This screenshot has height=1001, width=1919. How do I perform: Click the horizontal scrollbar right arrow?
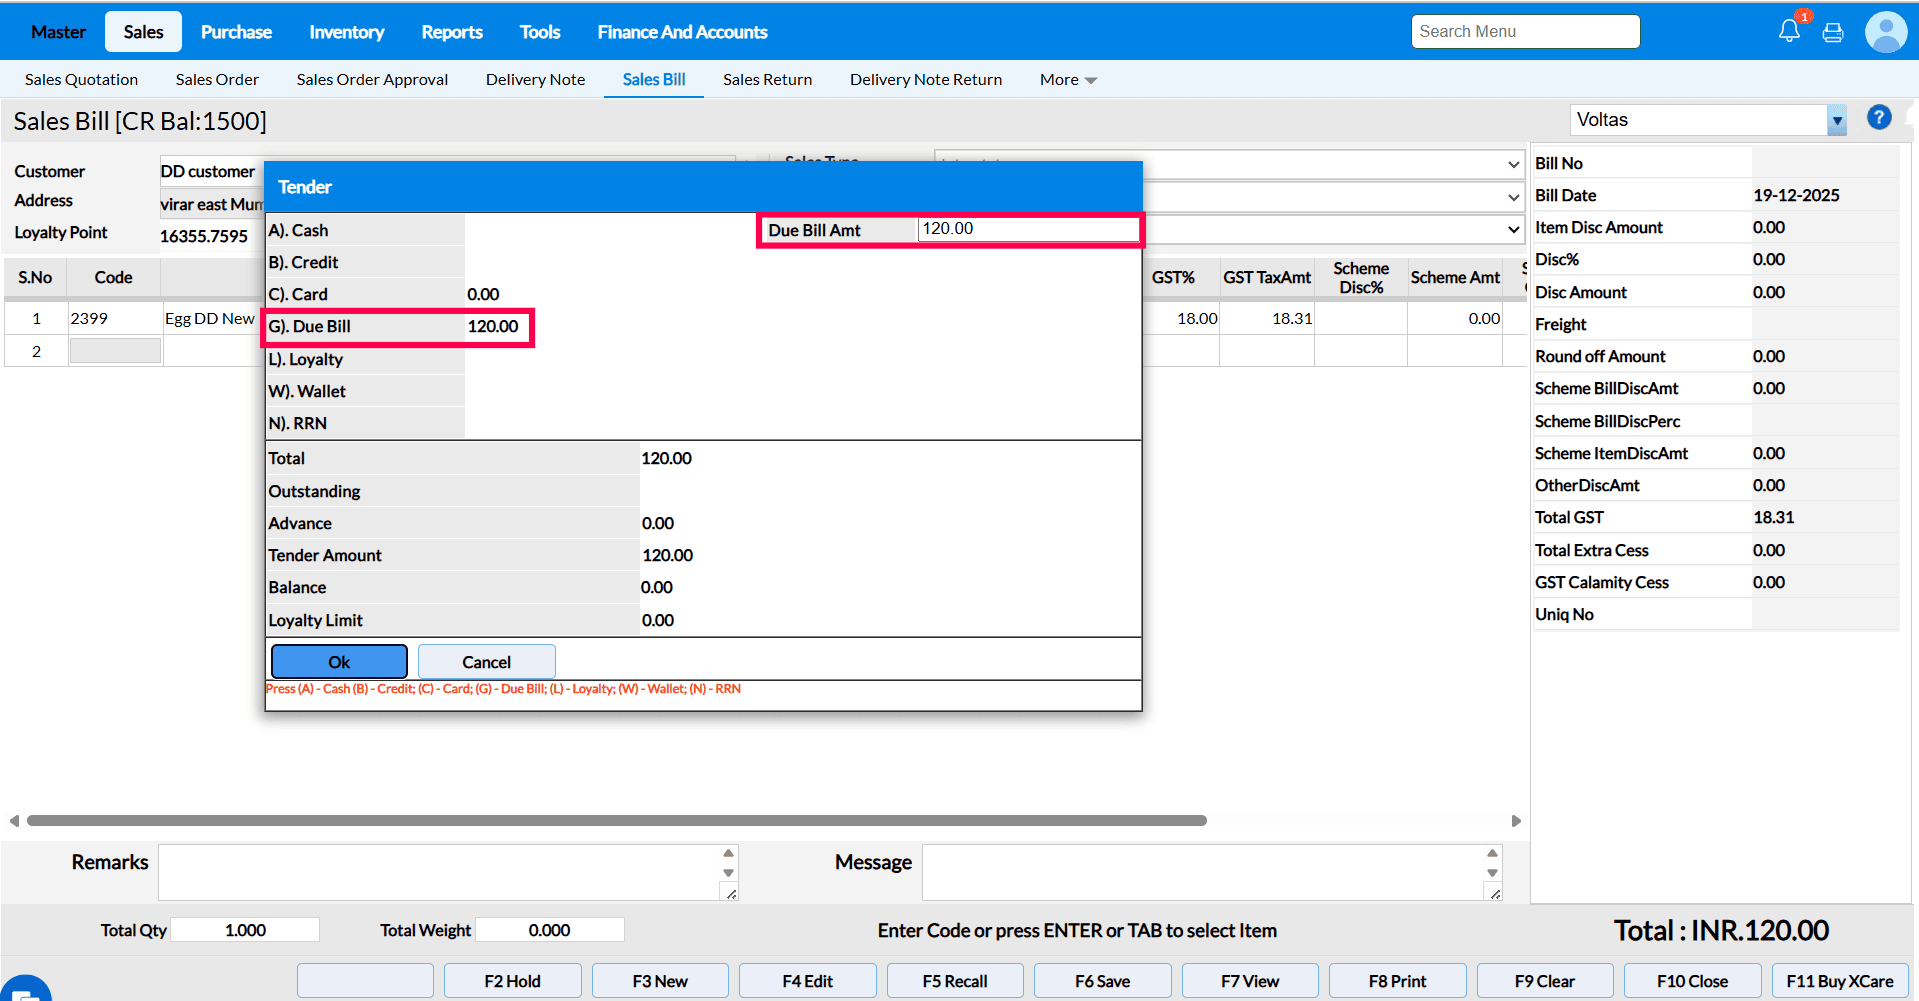pos(1516,821)
